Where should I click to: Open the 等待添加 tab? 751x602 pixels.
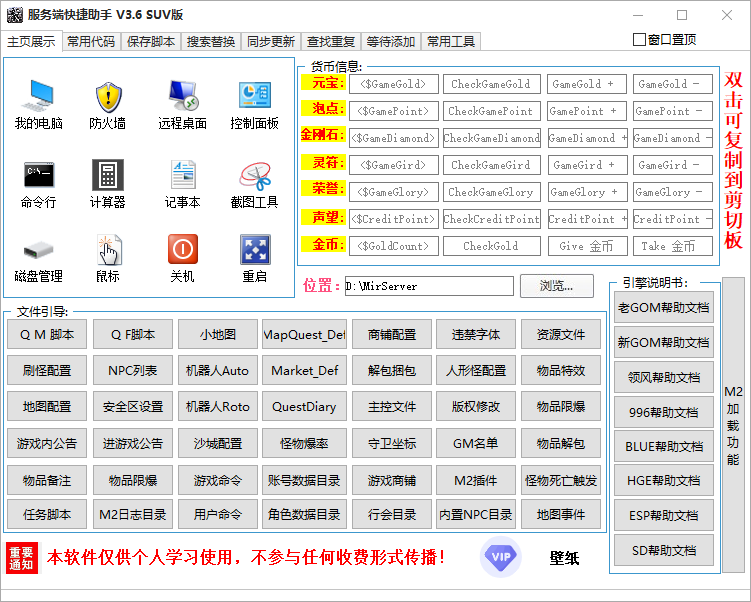pyautogui.click(x=391, y=42)
